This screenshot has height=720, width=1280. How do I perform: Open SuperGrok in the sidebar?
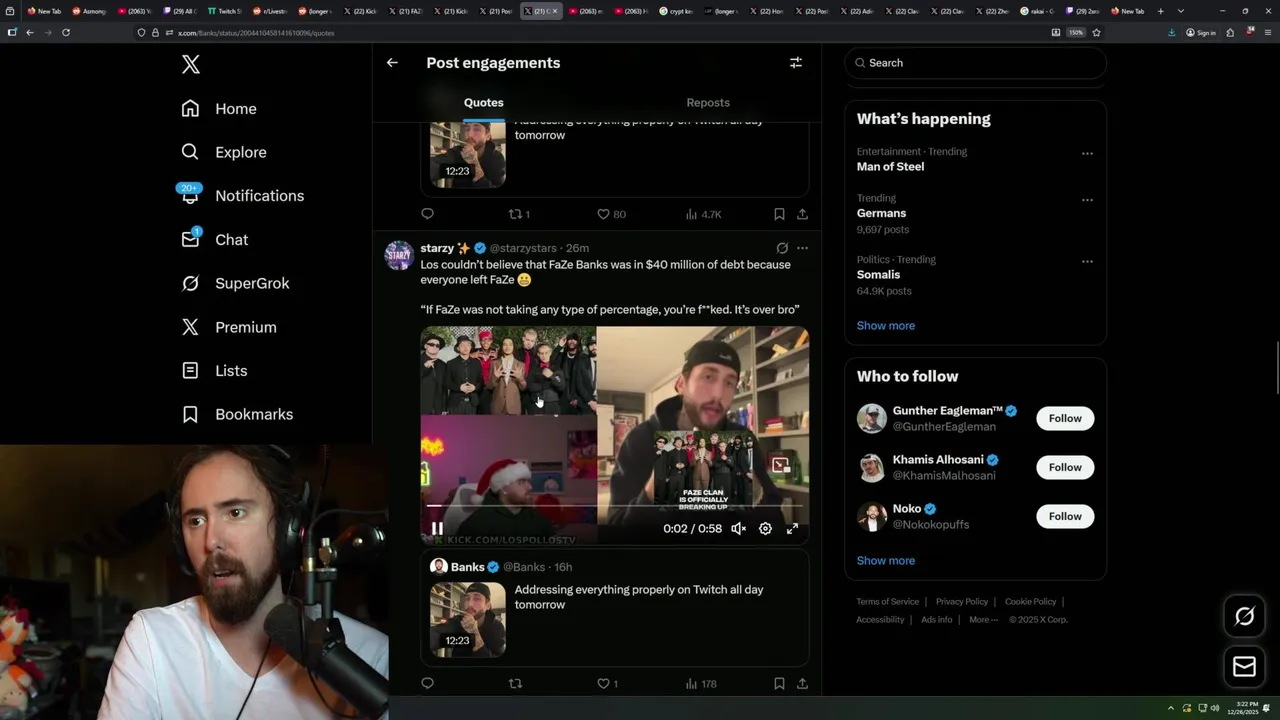(x=236, y=283)
